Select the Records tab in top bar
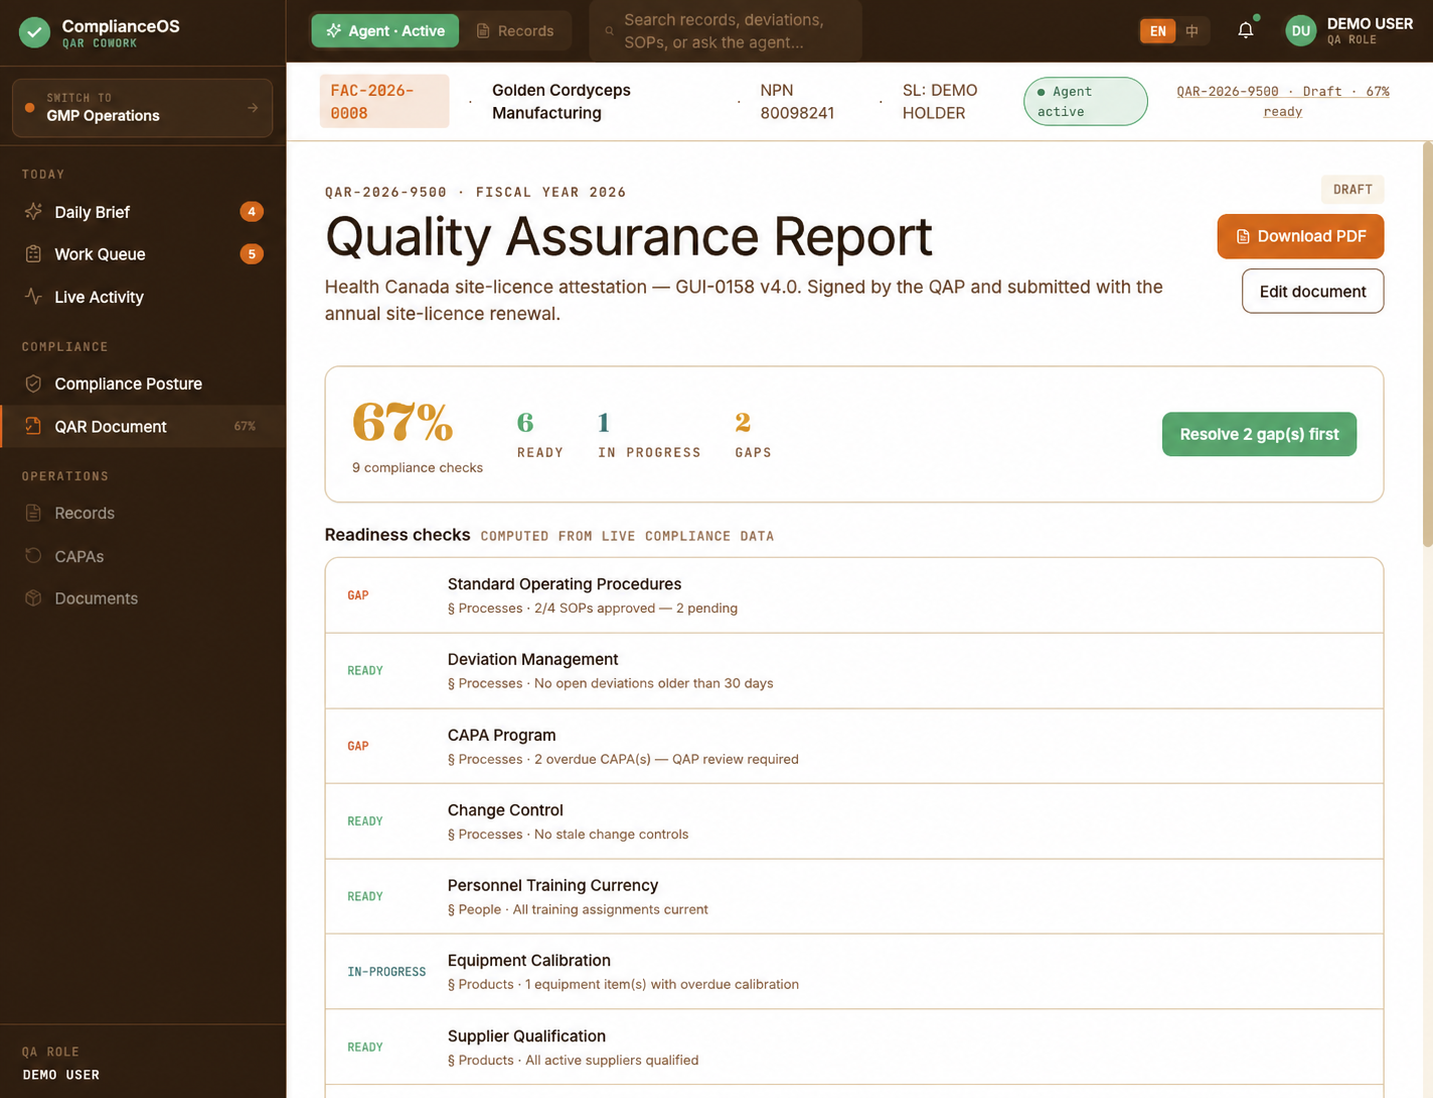This screenshot has height=1098, width=1433. pos(514,31)
